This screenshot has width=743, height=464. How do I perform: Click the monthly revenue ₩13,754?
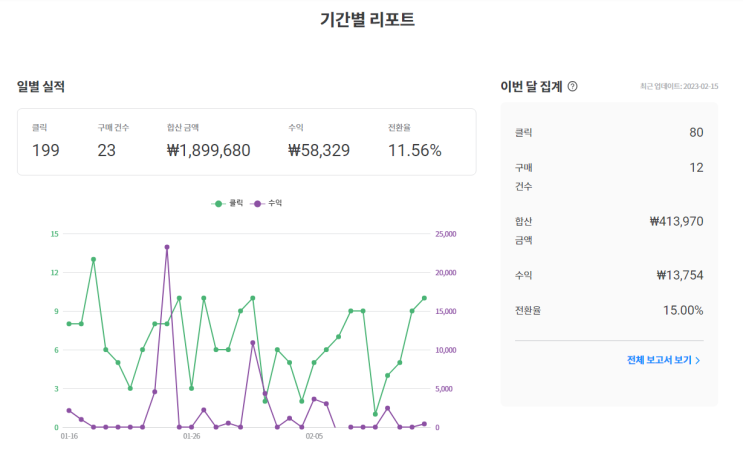tap(680, 275)
